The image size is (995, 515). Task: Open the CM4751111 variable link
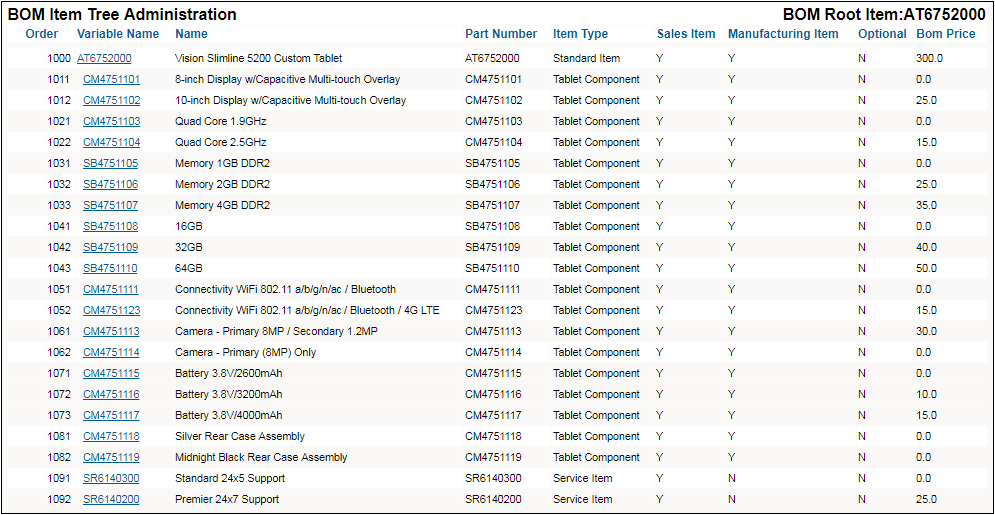[111, 289]
